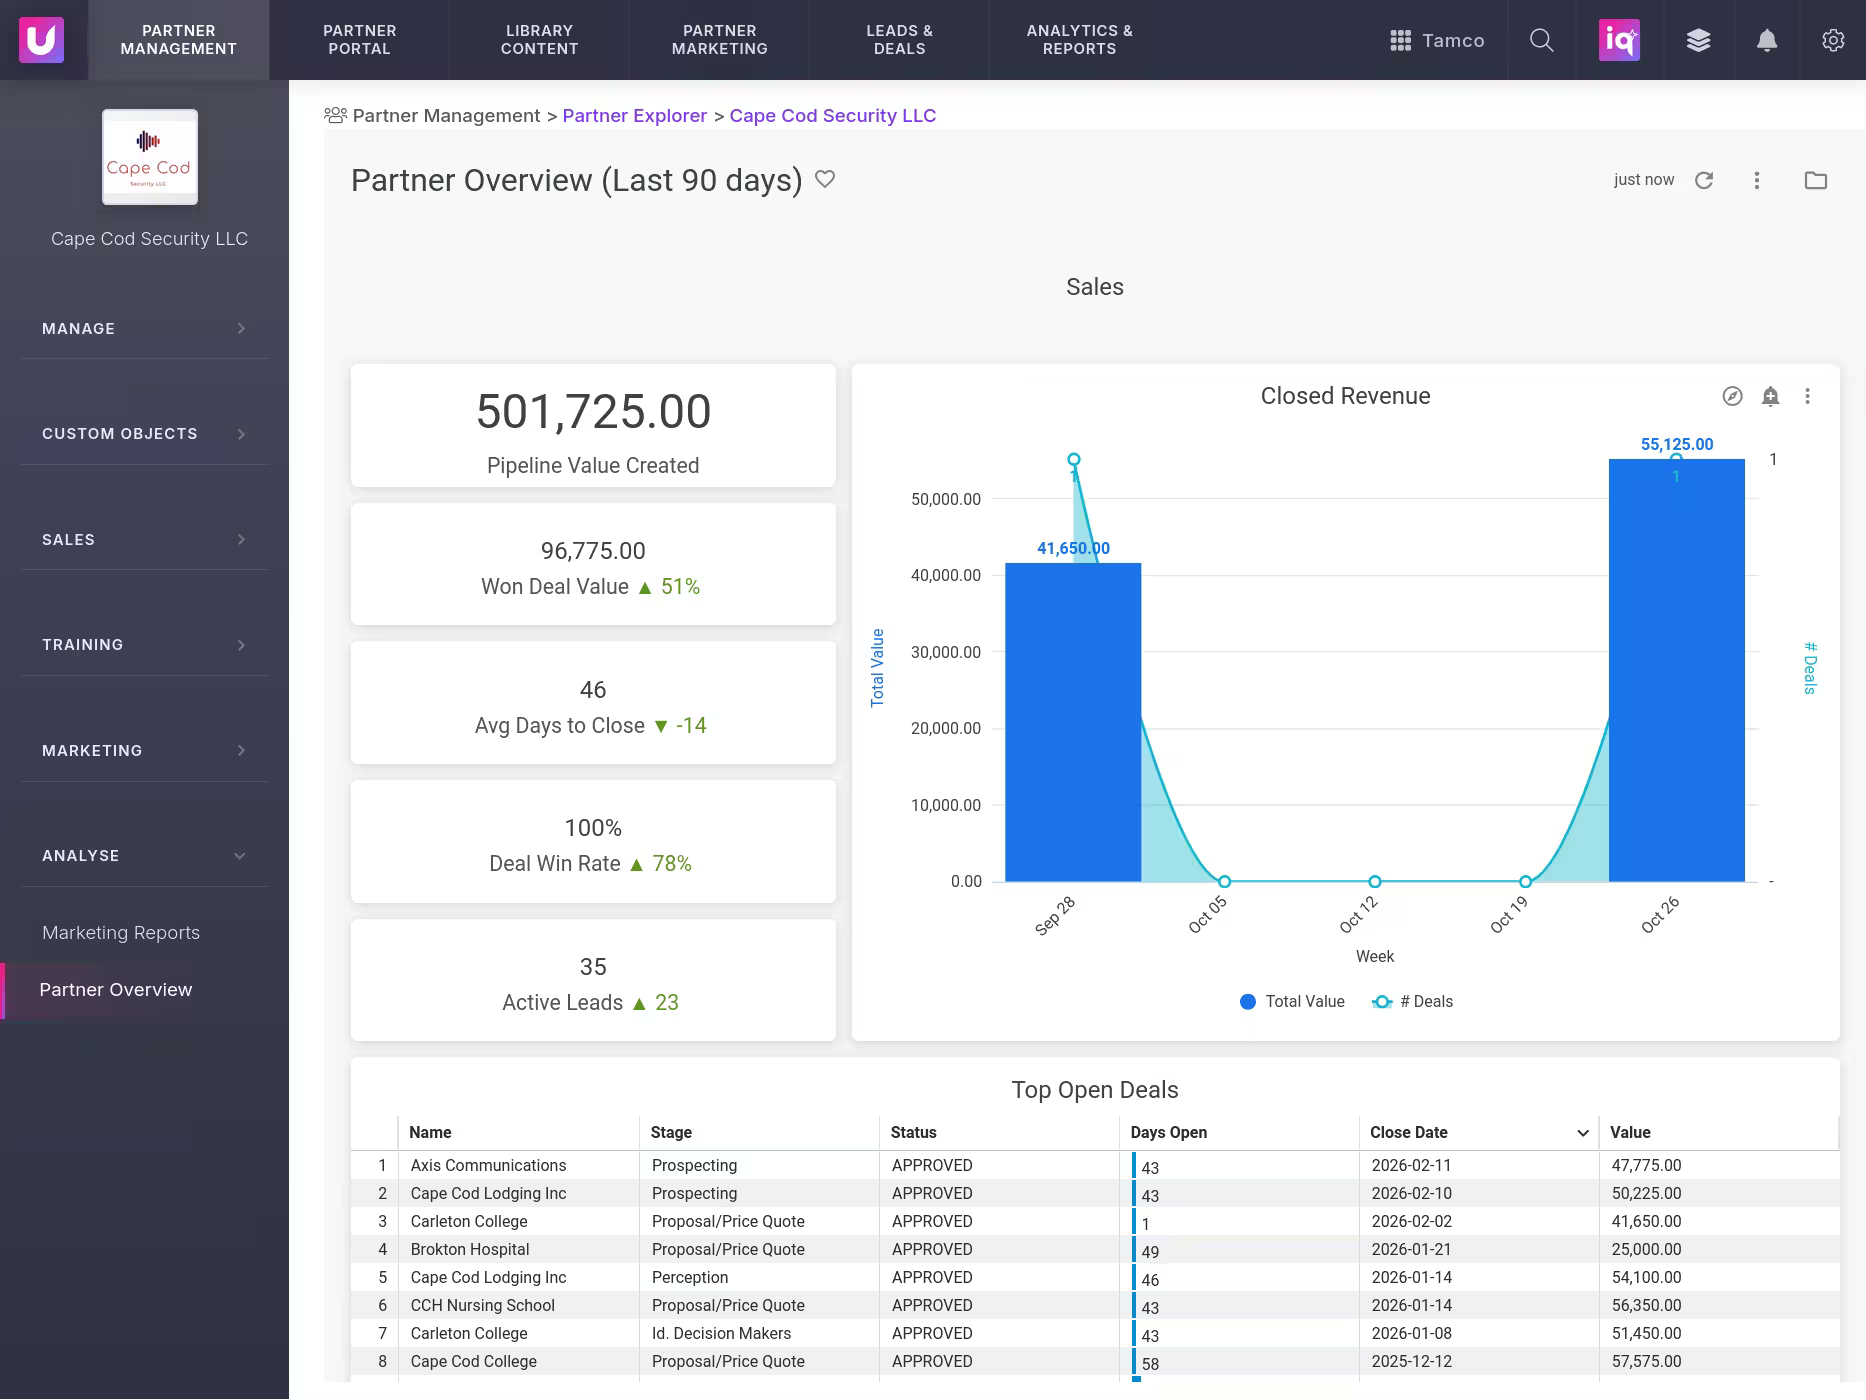Click the Cape Cod Security logo thumbnail
Screen dimensions: 1866x1400
pos(150,157)
